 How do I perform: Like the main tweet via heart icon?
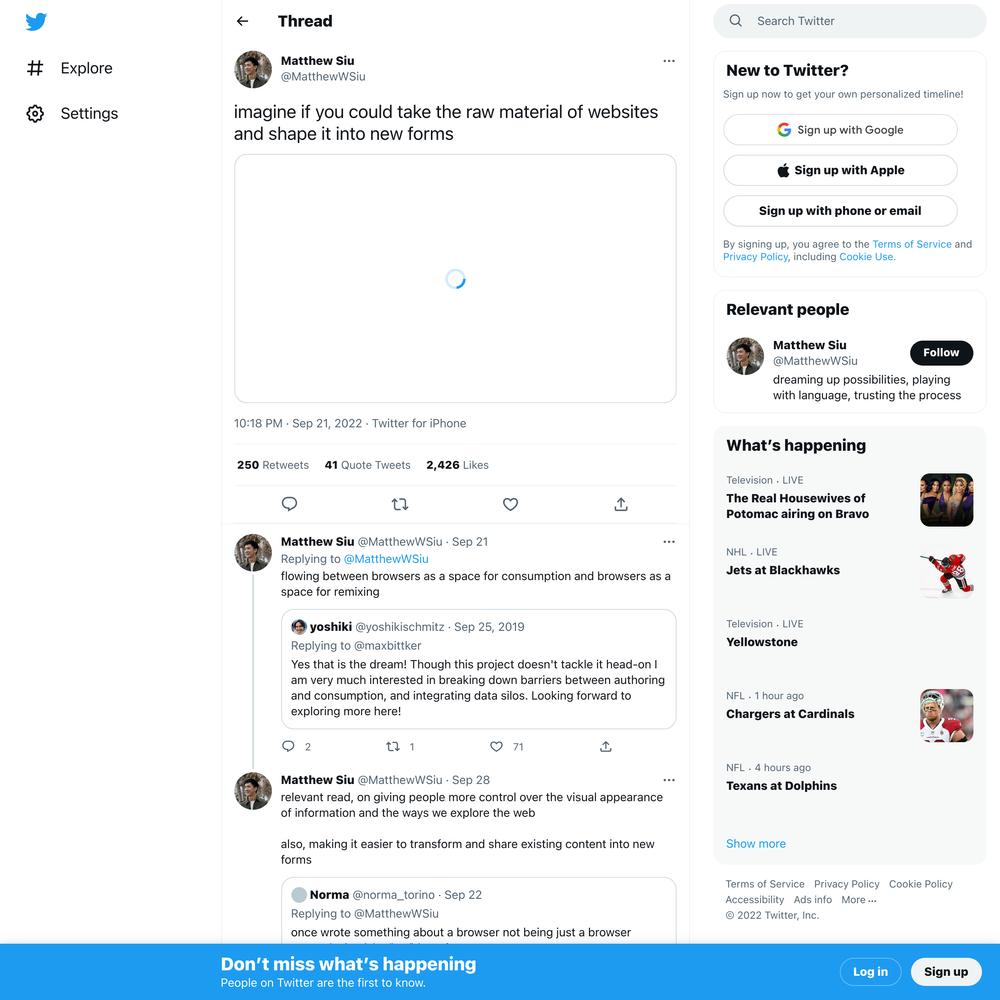pos(510,504)
